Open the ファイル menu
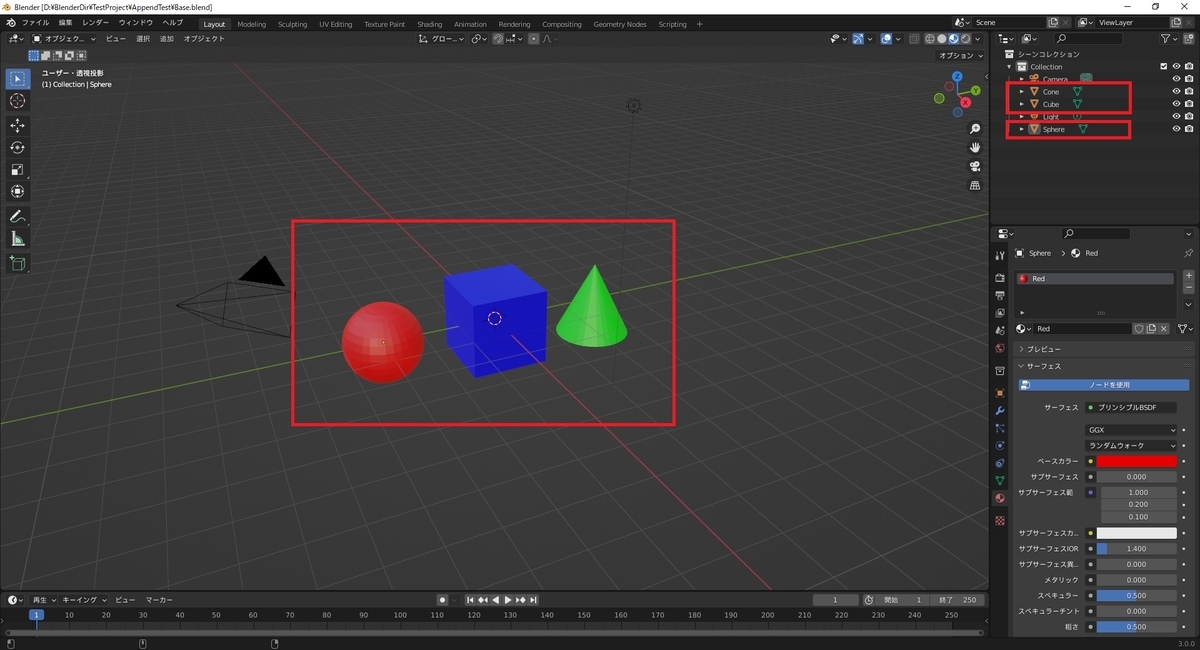Viewport: 1200px width, 650px height. (x=35, y=22)
